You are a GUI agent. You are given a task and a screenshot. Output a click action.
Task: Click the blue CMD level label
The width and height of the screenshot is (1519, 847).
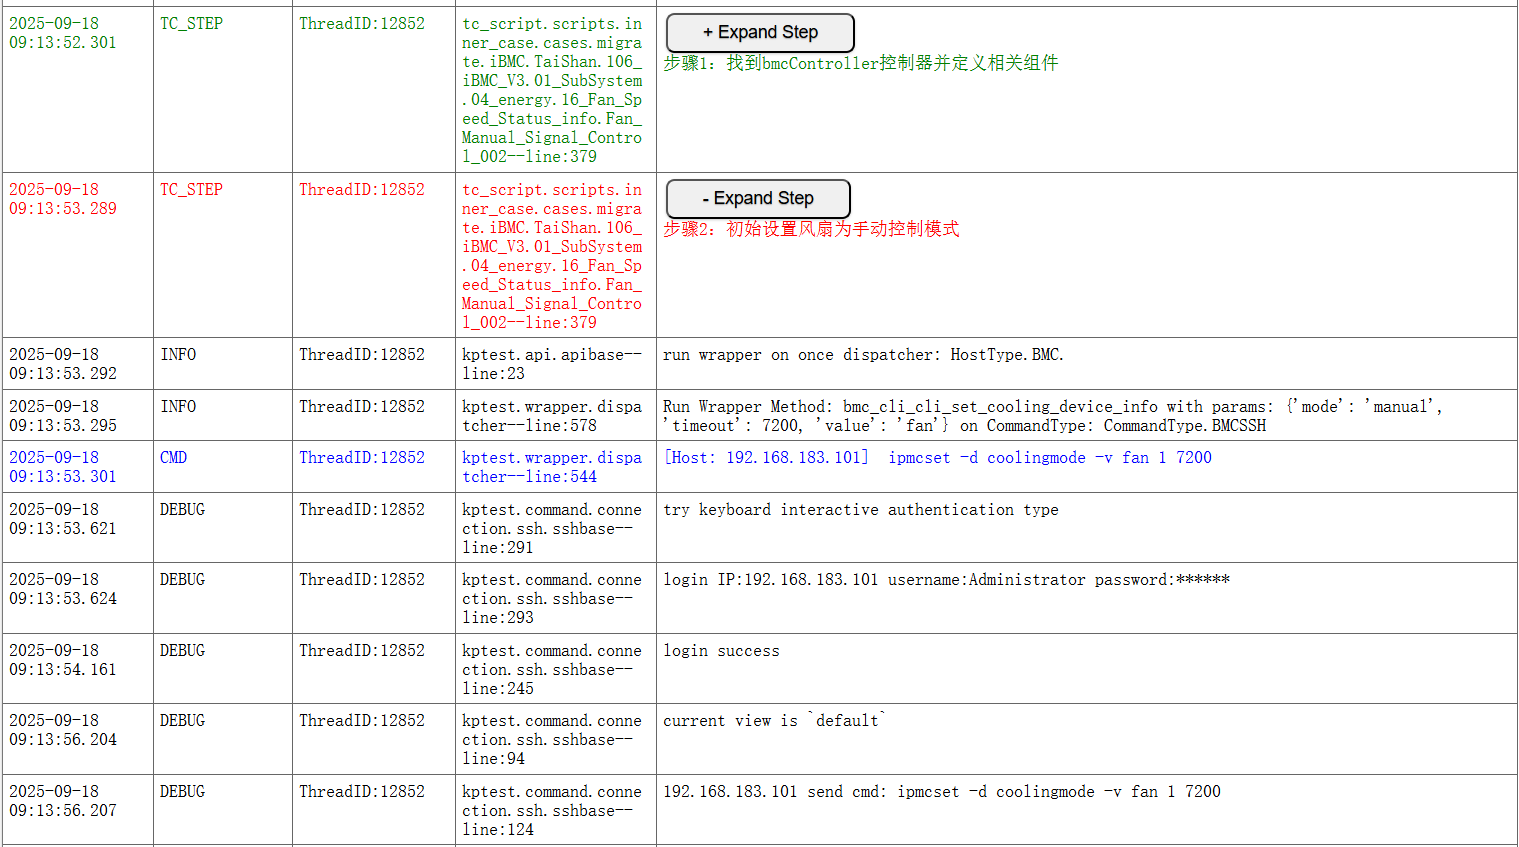tap(173, 458)
